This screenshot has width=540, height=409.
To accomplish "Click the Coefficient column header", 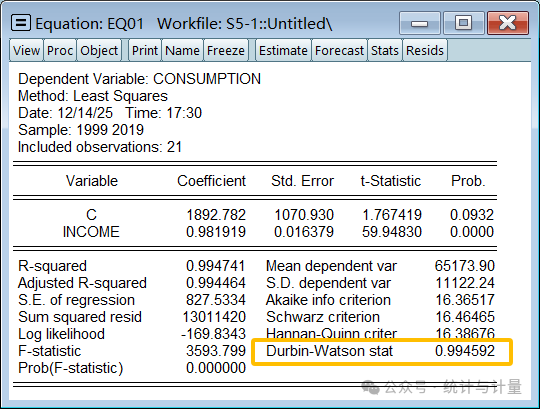I will click(211, 181).
